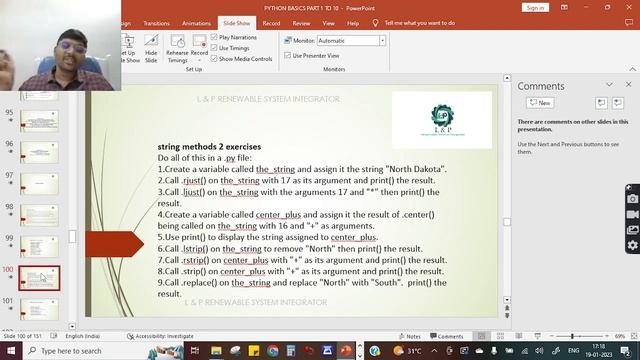Go to previous comment icon
This screenshot has width=640, height=360.
point(601,103)
